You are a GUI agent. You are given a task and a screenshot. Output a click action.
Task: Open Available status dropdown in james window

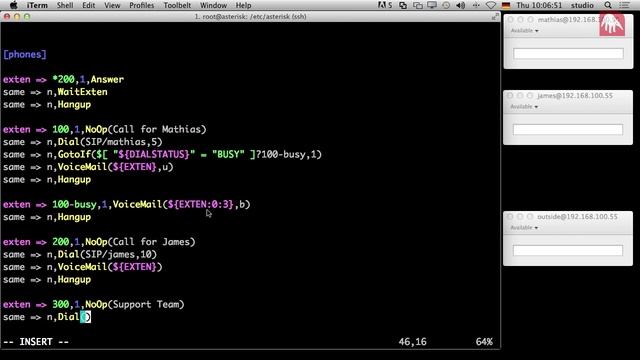(524, 107)
